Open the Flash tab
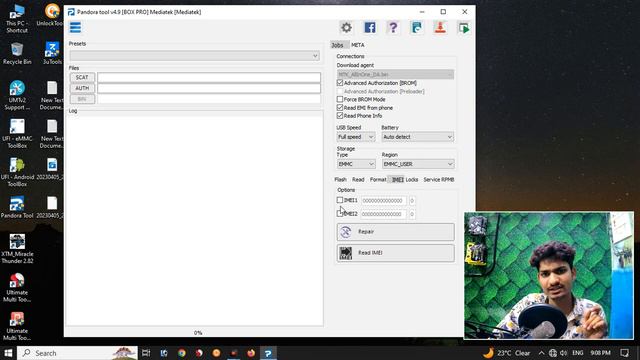The width and height of the screenshot is (640, 360). [340, 180]
